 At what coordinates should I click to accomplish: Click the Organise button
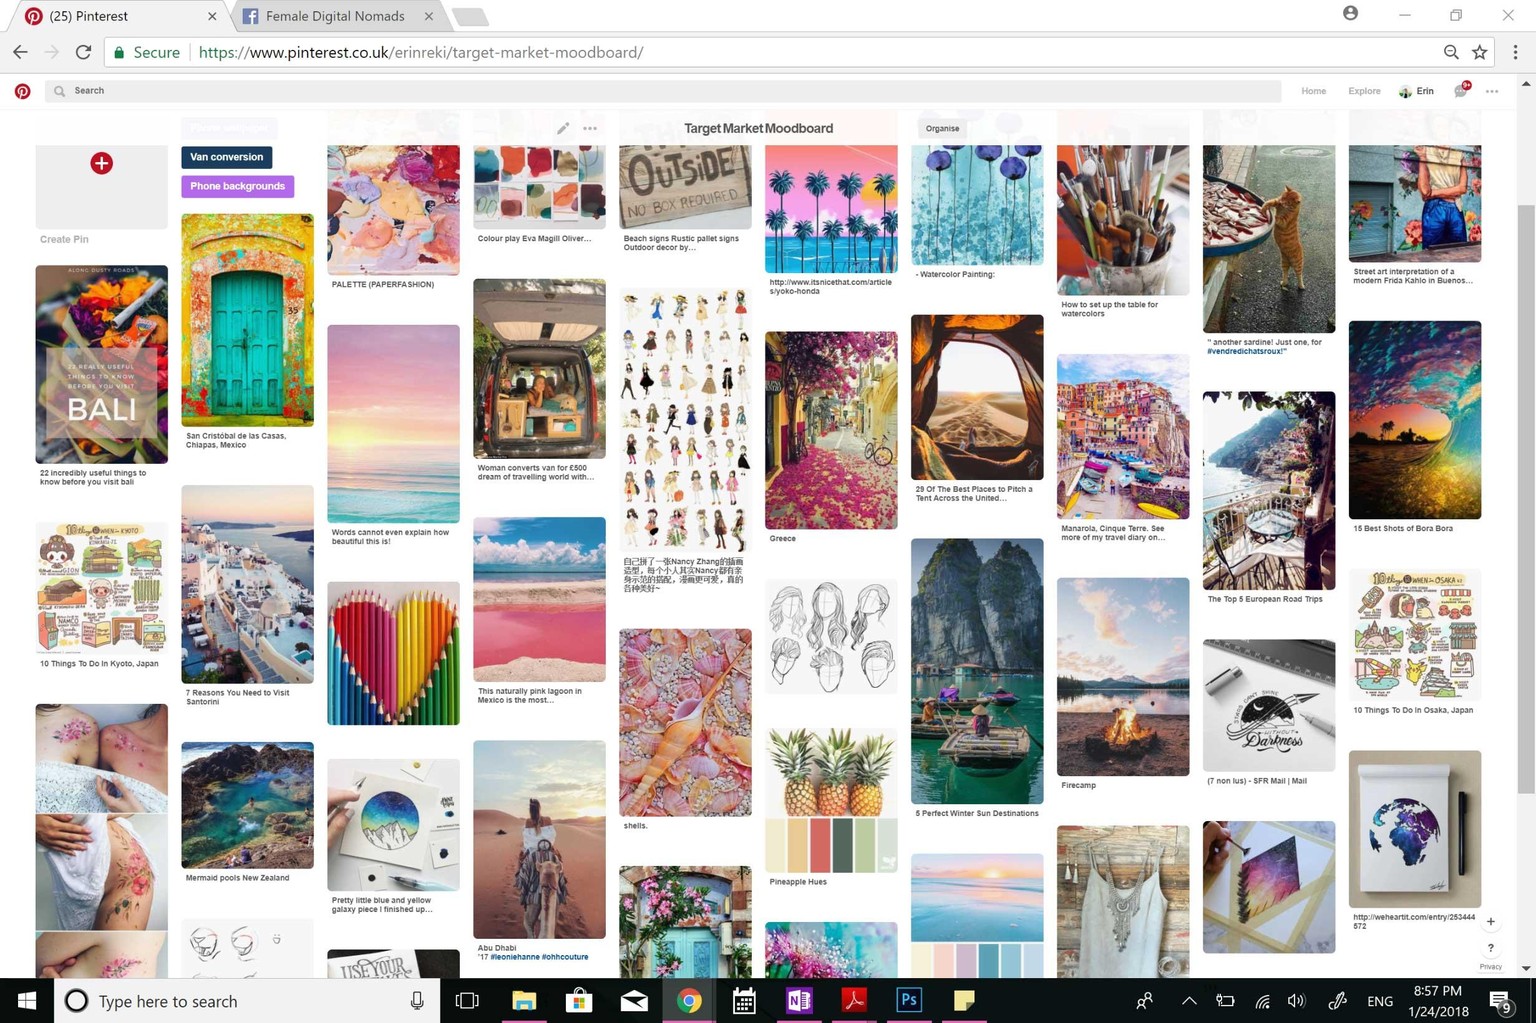pyautogui.click(x=942, y=128)
